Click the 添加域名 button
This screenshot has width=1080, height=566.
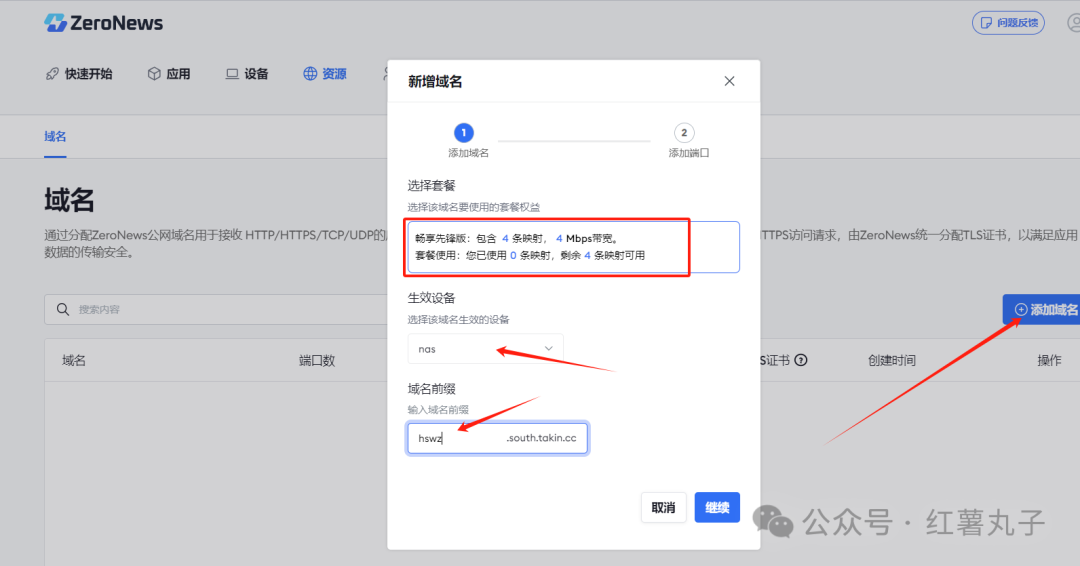pos(1041,309)
